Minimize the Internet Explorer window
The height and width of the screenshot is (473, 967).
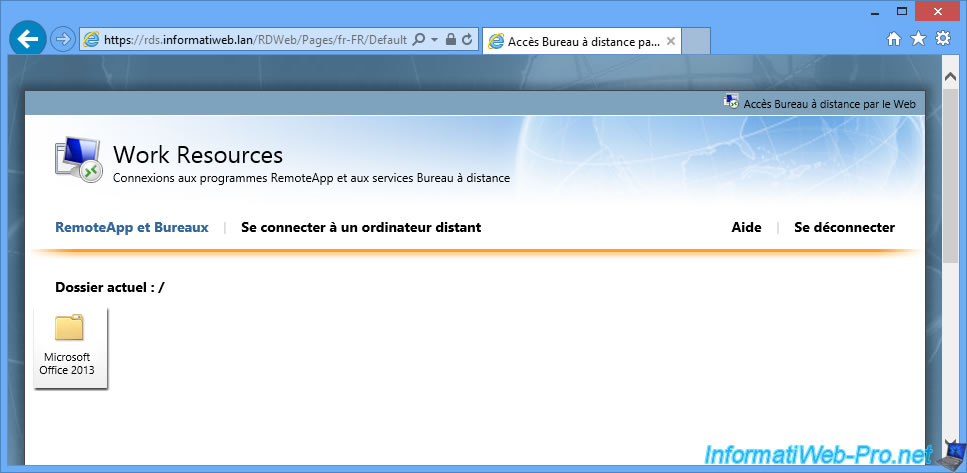tap(875, 12)
